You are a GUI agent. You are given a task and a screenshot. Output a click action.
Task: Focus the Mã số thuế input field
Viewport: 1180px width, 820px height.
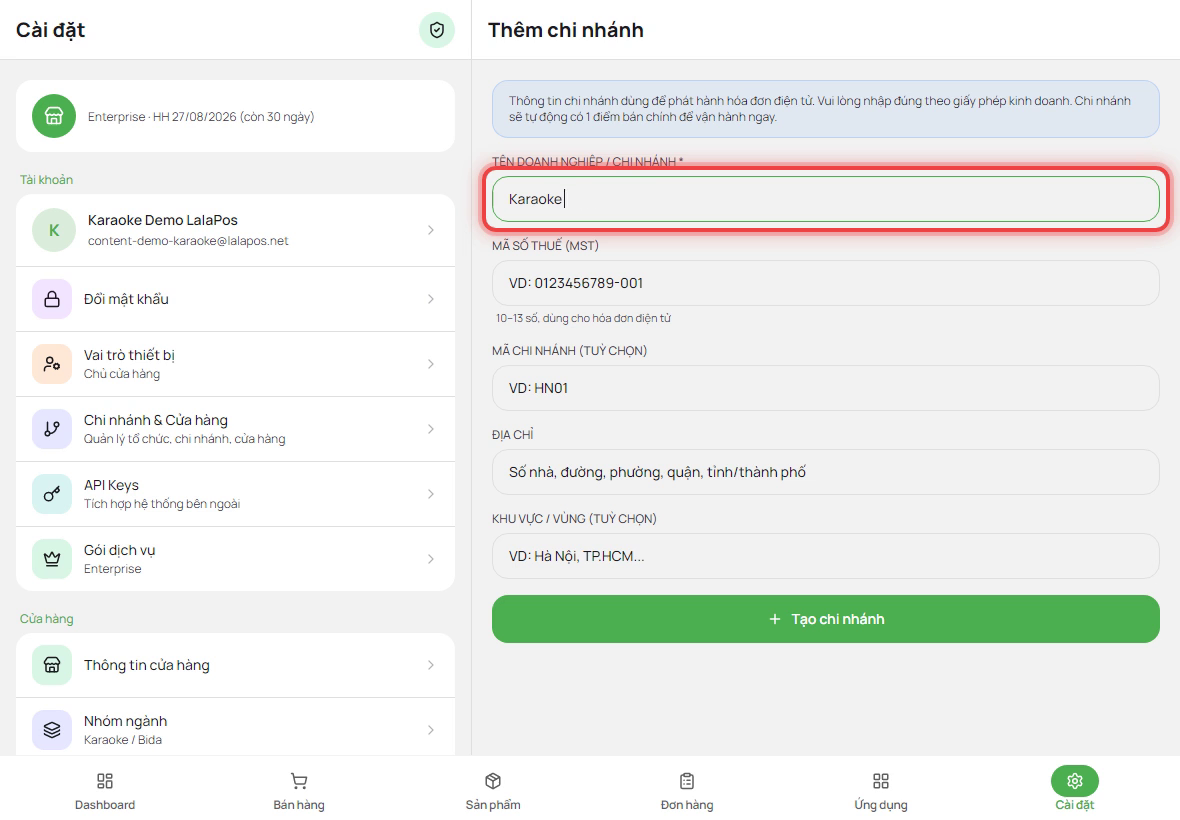[x=826, y=283]
